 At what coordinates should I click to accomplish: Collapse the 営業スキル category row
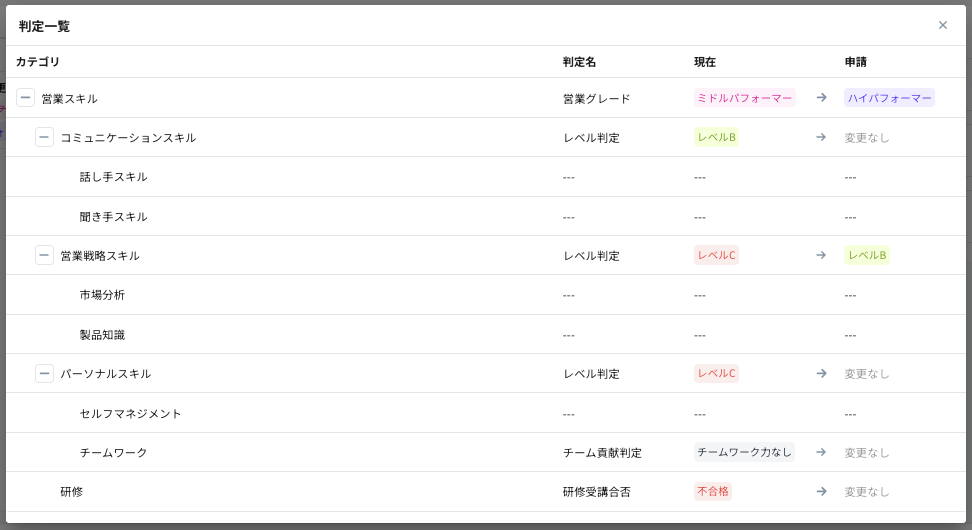click(x=25, y=98)
